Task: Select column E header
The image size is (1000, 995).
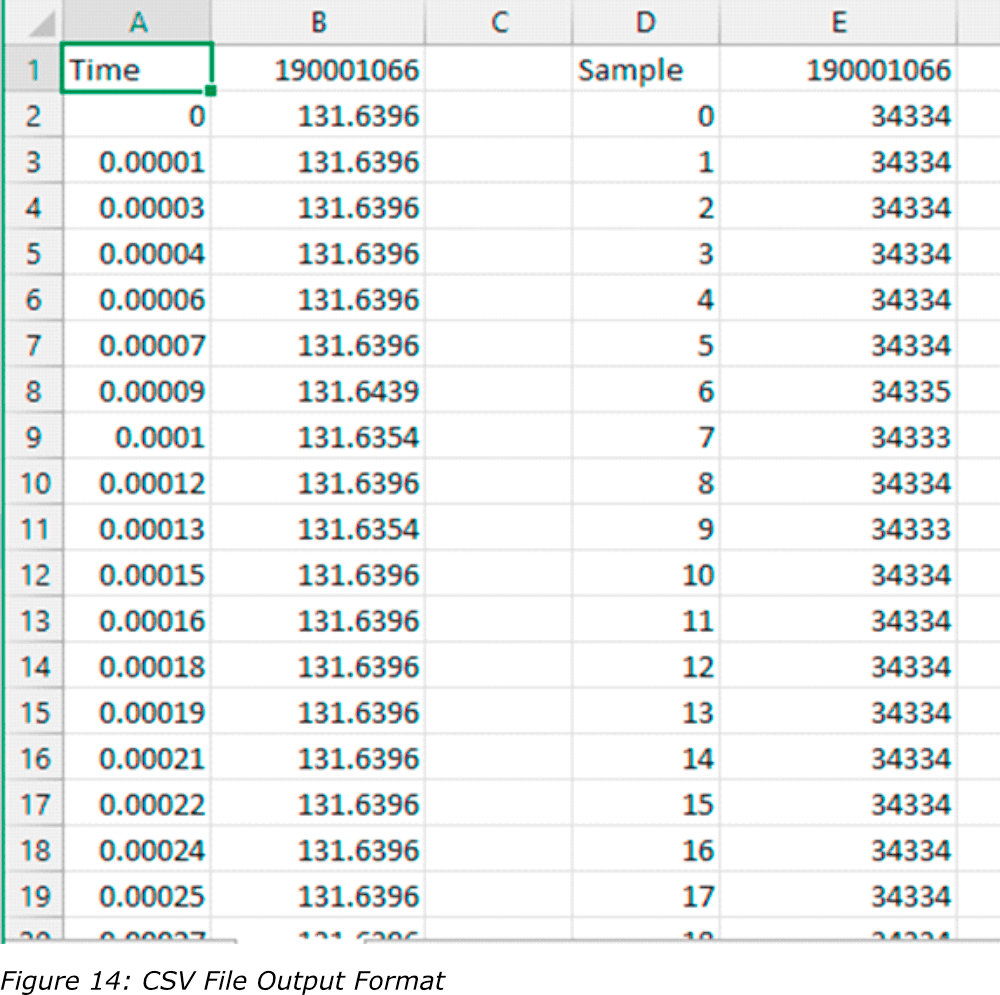Action: point(838,22)
